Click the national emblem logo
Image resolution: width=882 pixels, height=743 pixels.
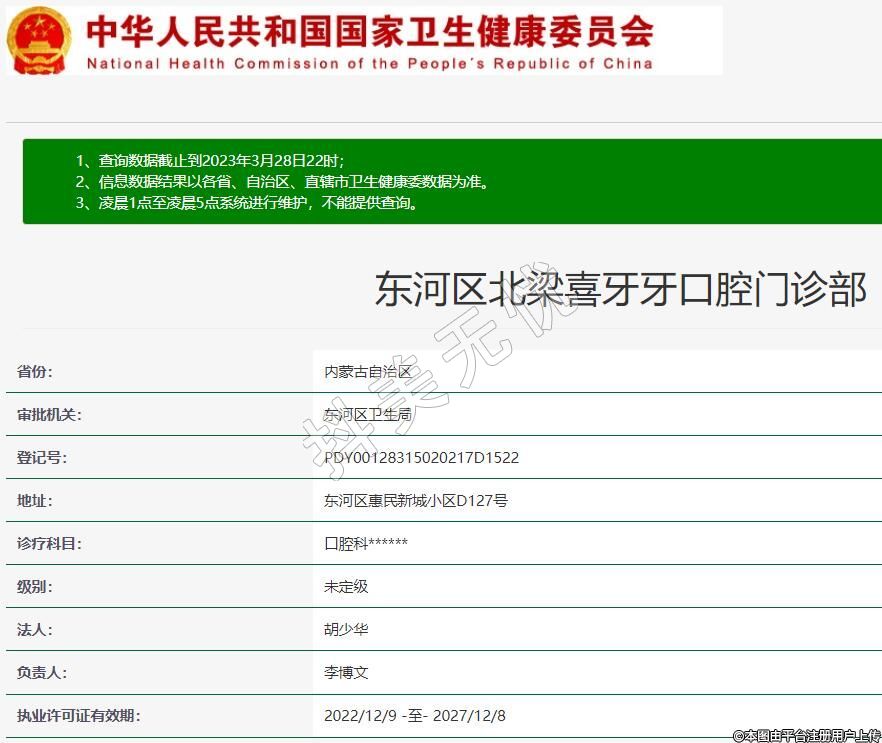pyautogui.click(x=39, y=40)
